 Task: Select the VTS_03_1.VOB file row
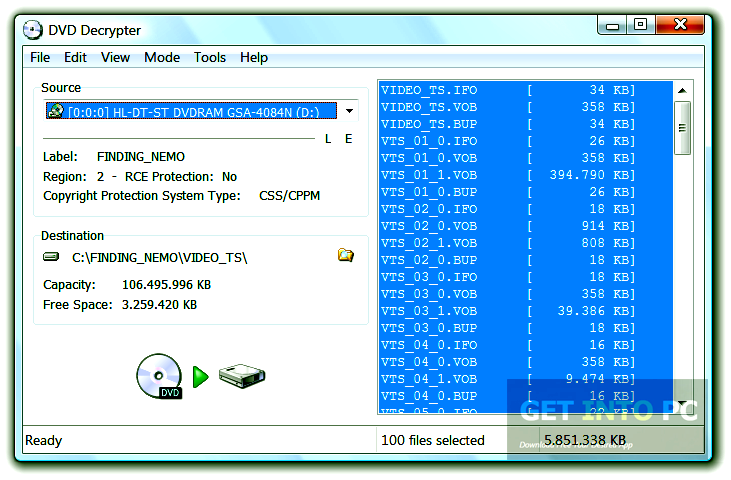pos(526,311)
